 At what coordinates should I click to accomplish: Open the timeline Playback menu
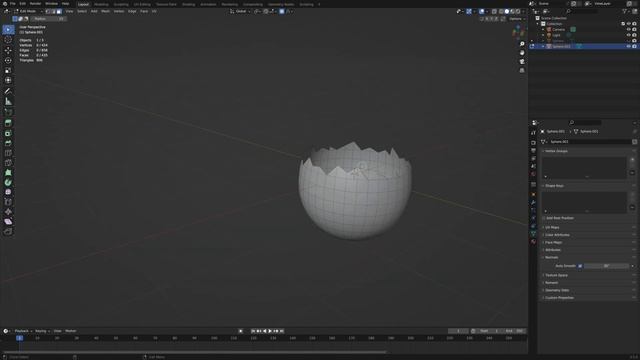click(x=23, y=331)
